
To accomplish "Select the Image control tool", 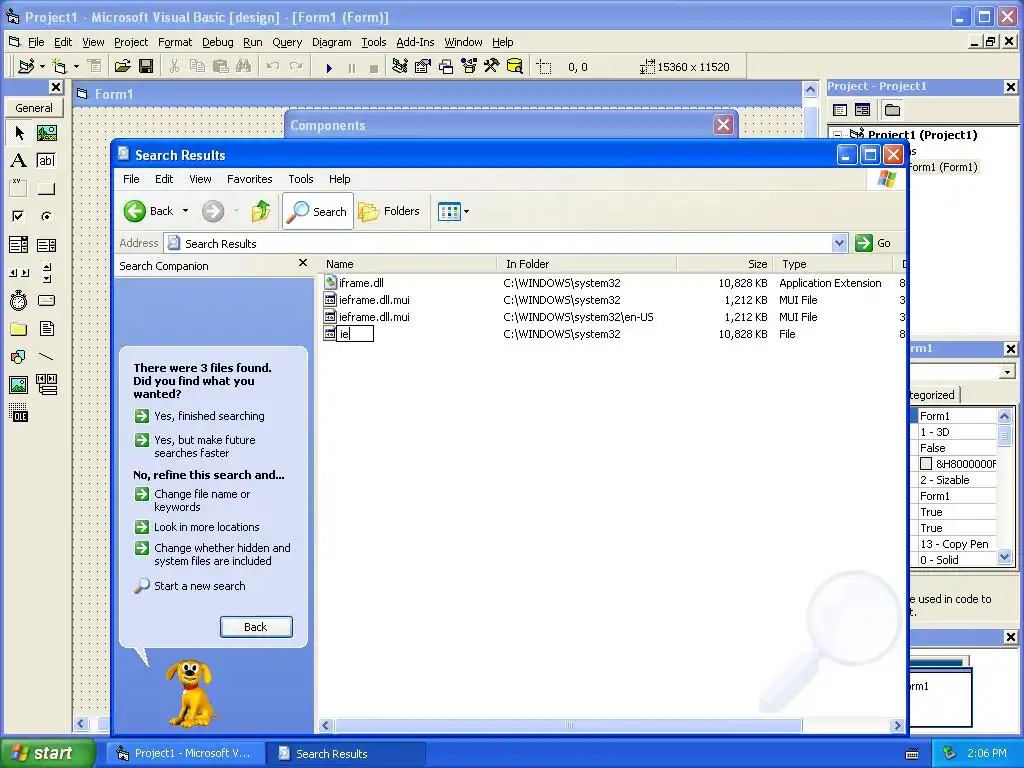I will click(19, 385).
